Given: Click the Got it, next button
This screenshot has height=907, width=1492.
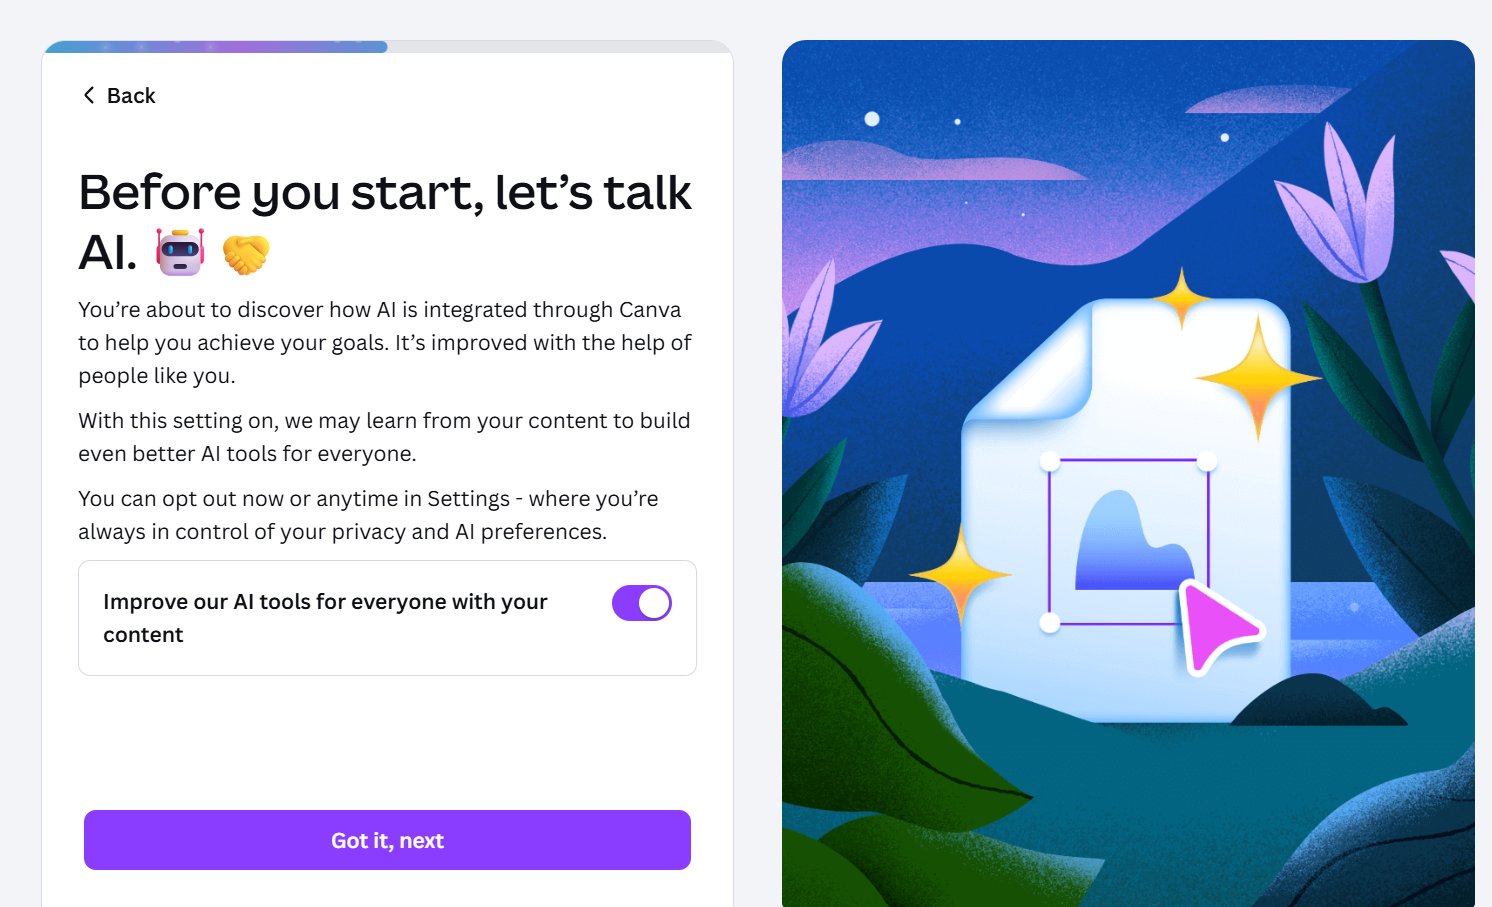Looking at the screenshot, I should point(387,840).
